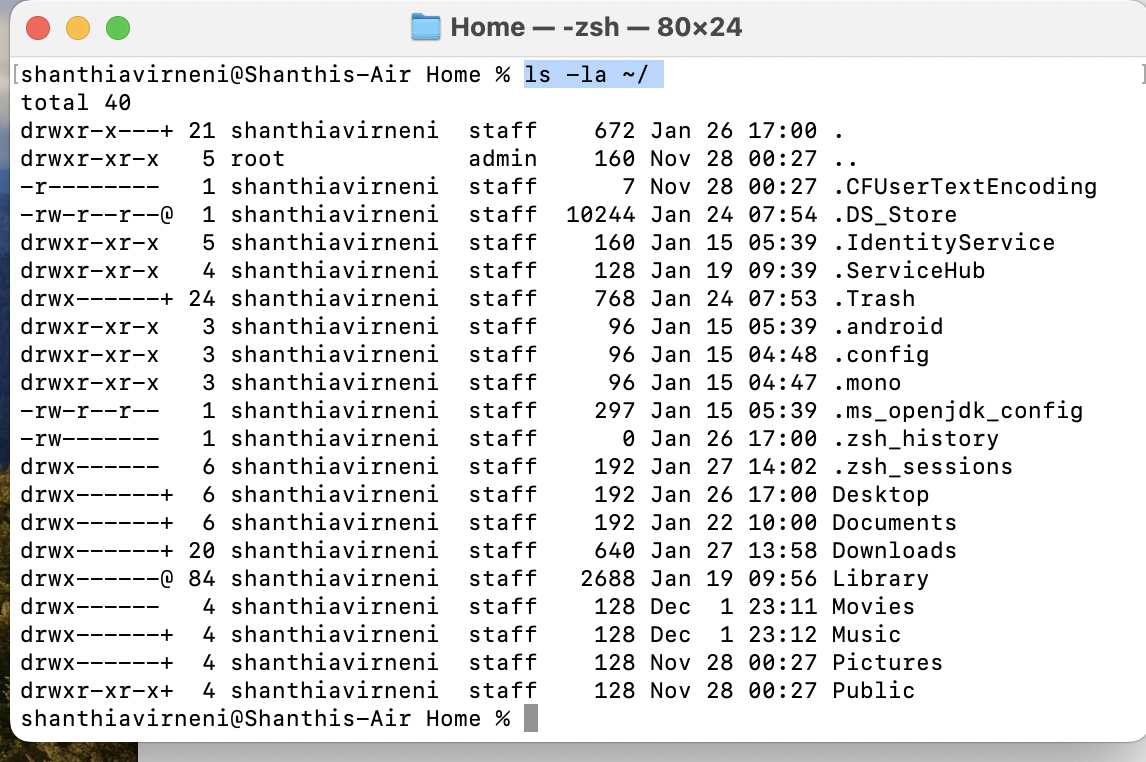1146x762 pixels.
Task: Click the .DS_Store filename
Action: coord(895,215)
